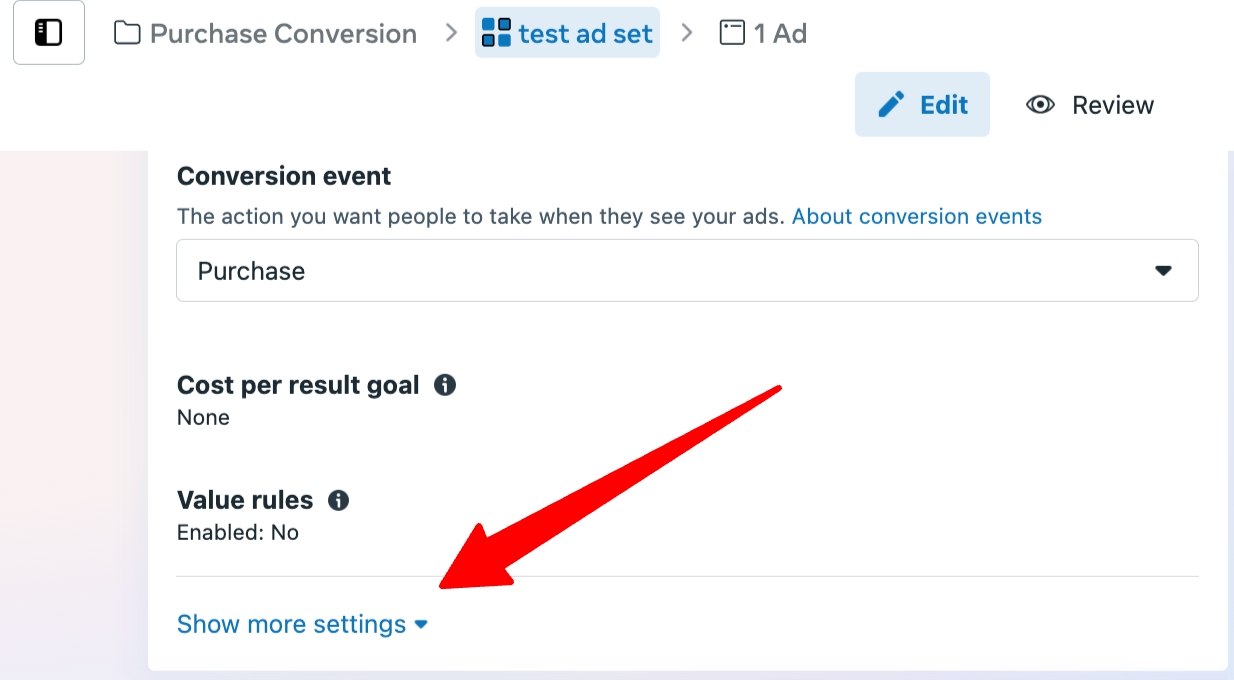Viewport: 1234px width, 680px height.
Task: Click the caret next to Show more settings
Action: coord(421,625)
